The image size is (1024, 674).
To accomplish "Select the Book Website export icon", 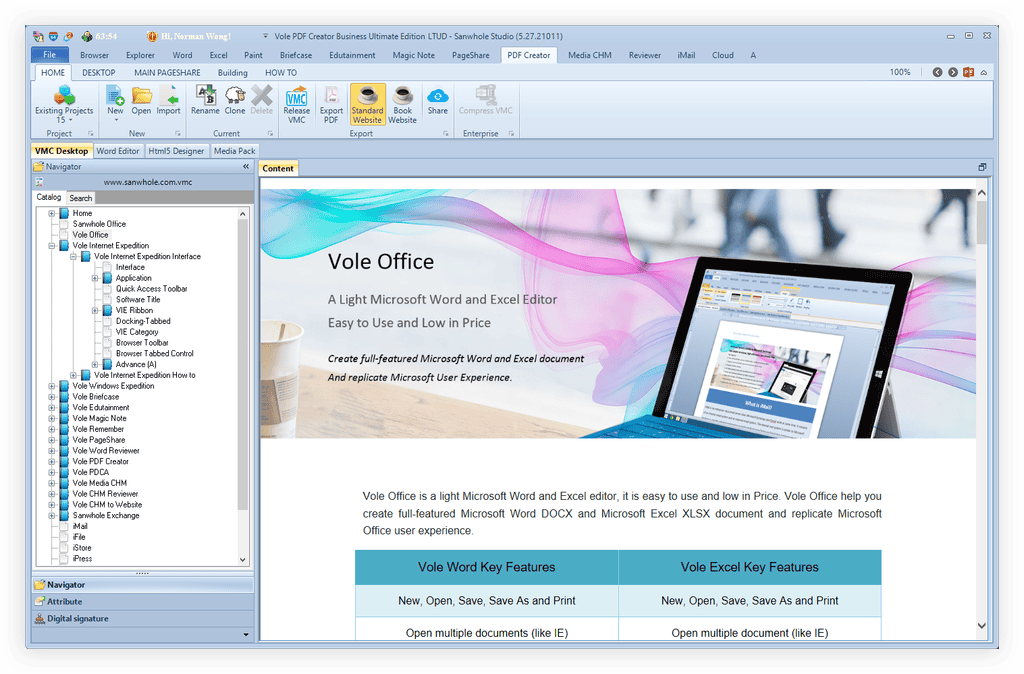I will [x=402, y=95].
